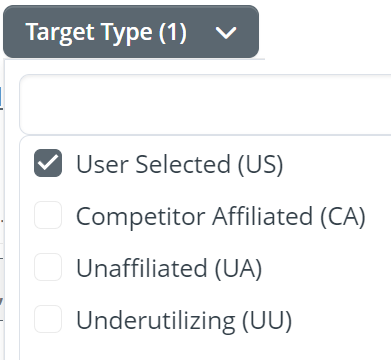
Task: Select the User Selected (US) option label
Action: click(x=180, y=164)
